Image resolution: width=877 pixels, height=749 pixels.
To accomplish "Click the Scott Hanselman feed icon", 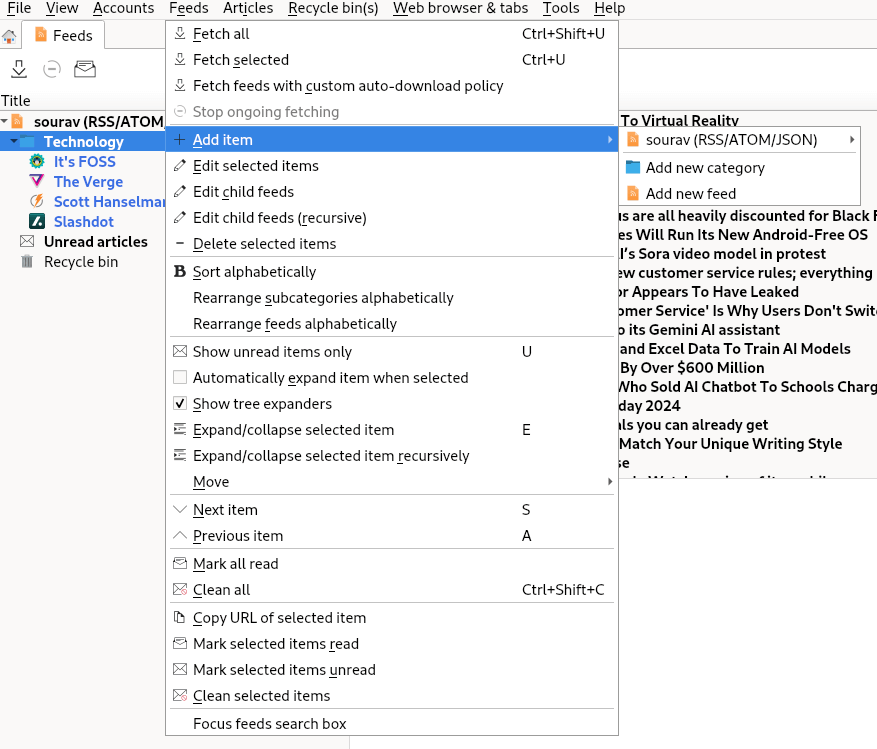I will (x=37, y=202).
